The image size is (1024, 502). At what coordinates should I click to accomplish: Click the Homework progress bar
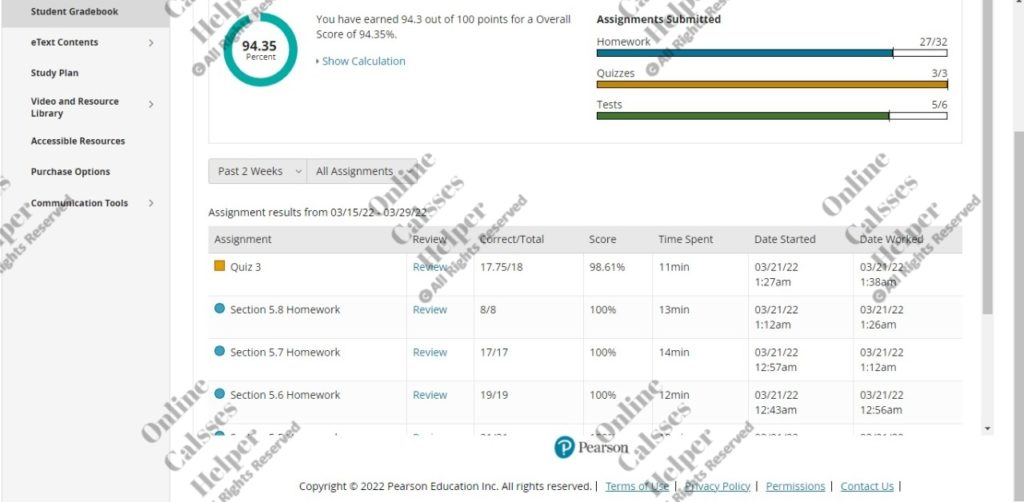coord(770,53)
